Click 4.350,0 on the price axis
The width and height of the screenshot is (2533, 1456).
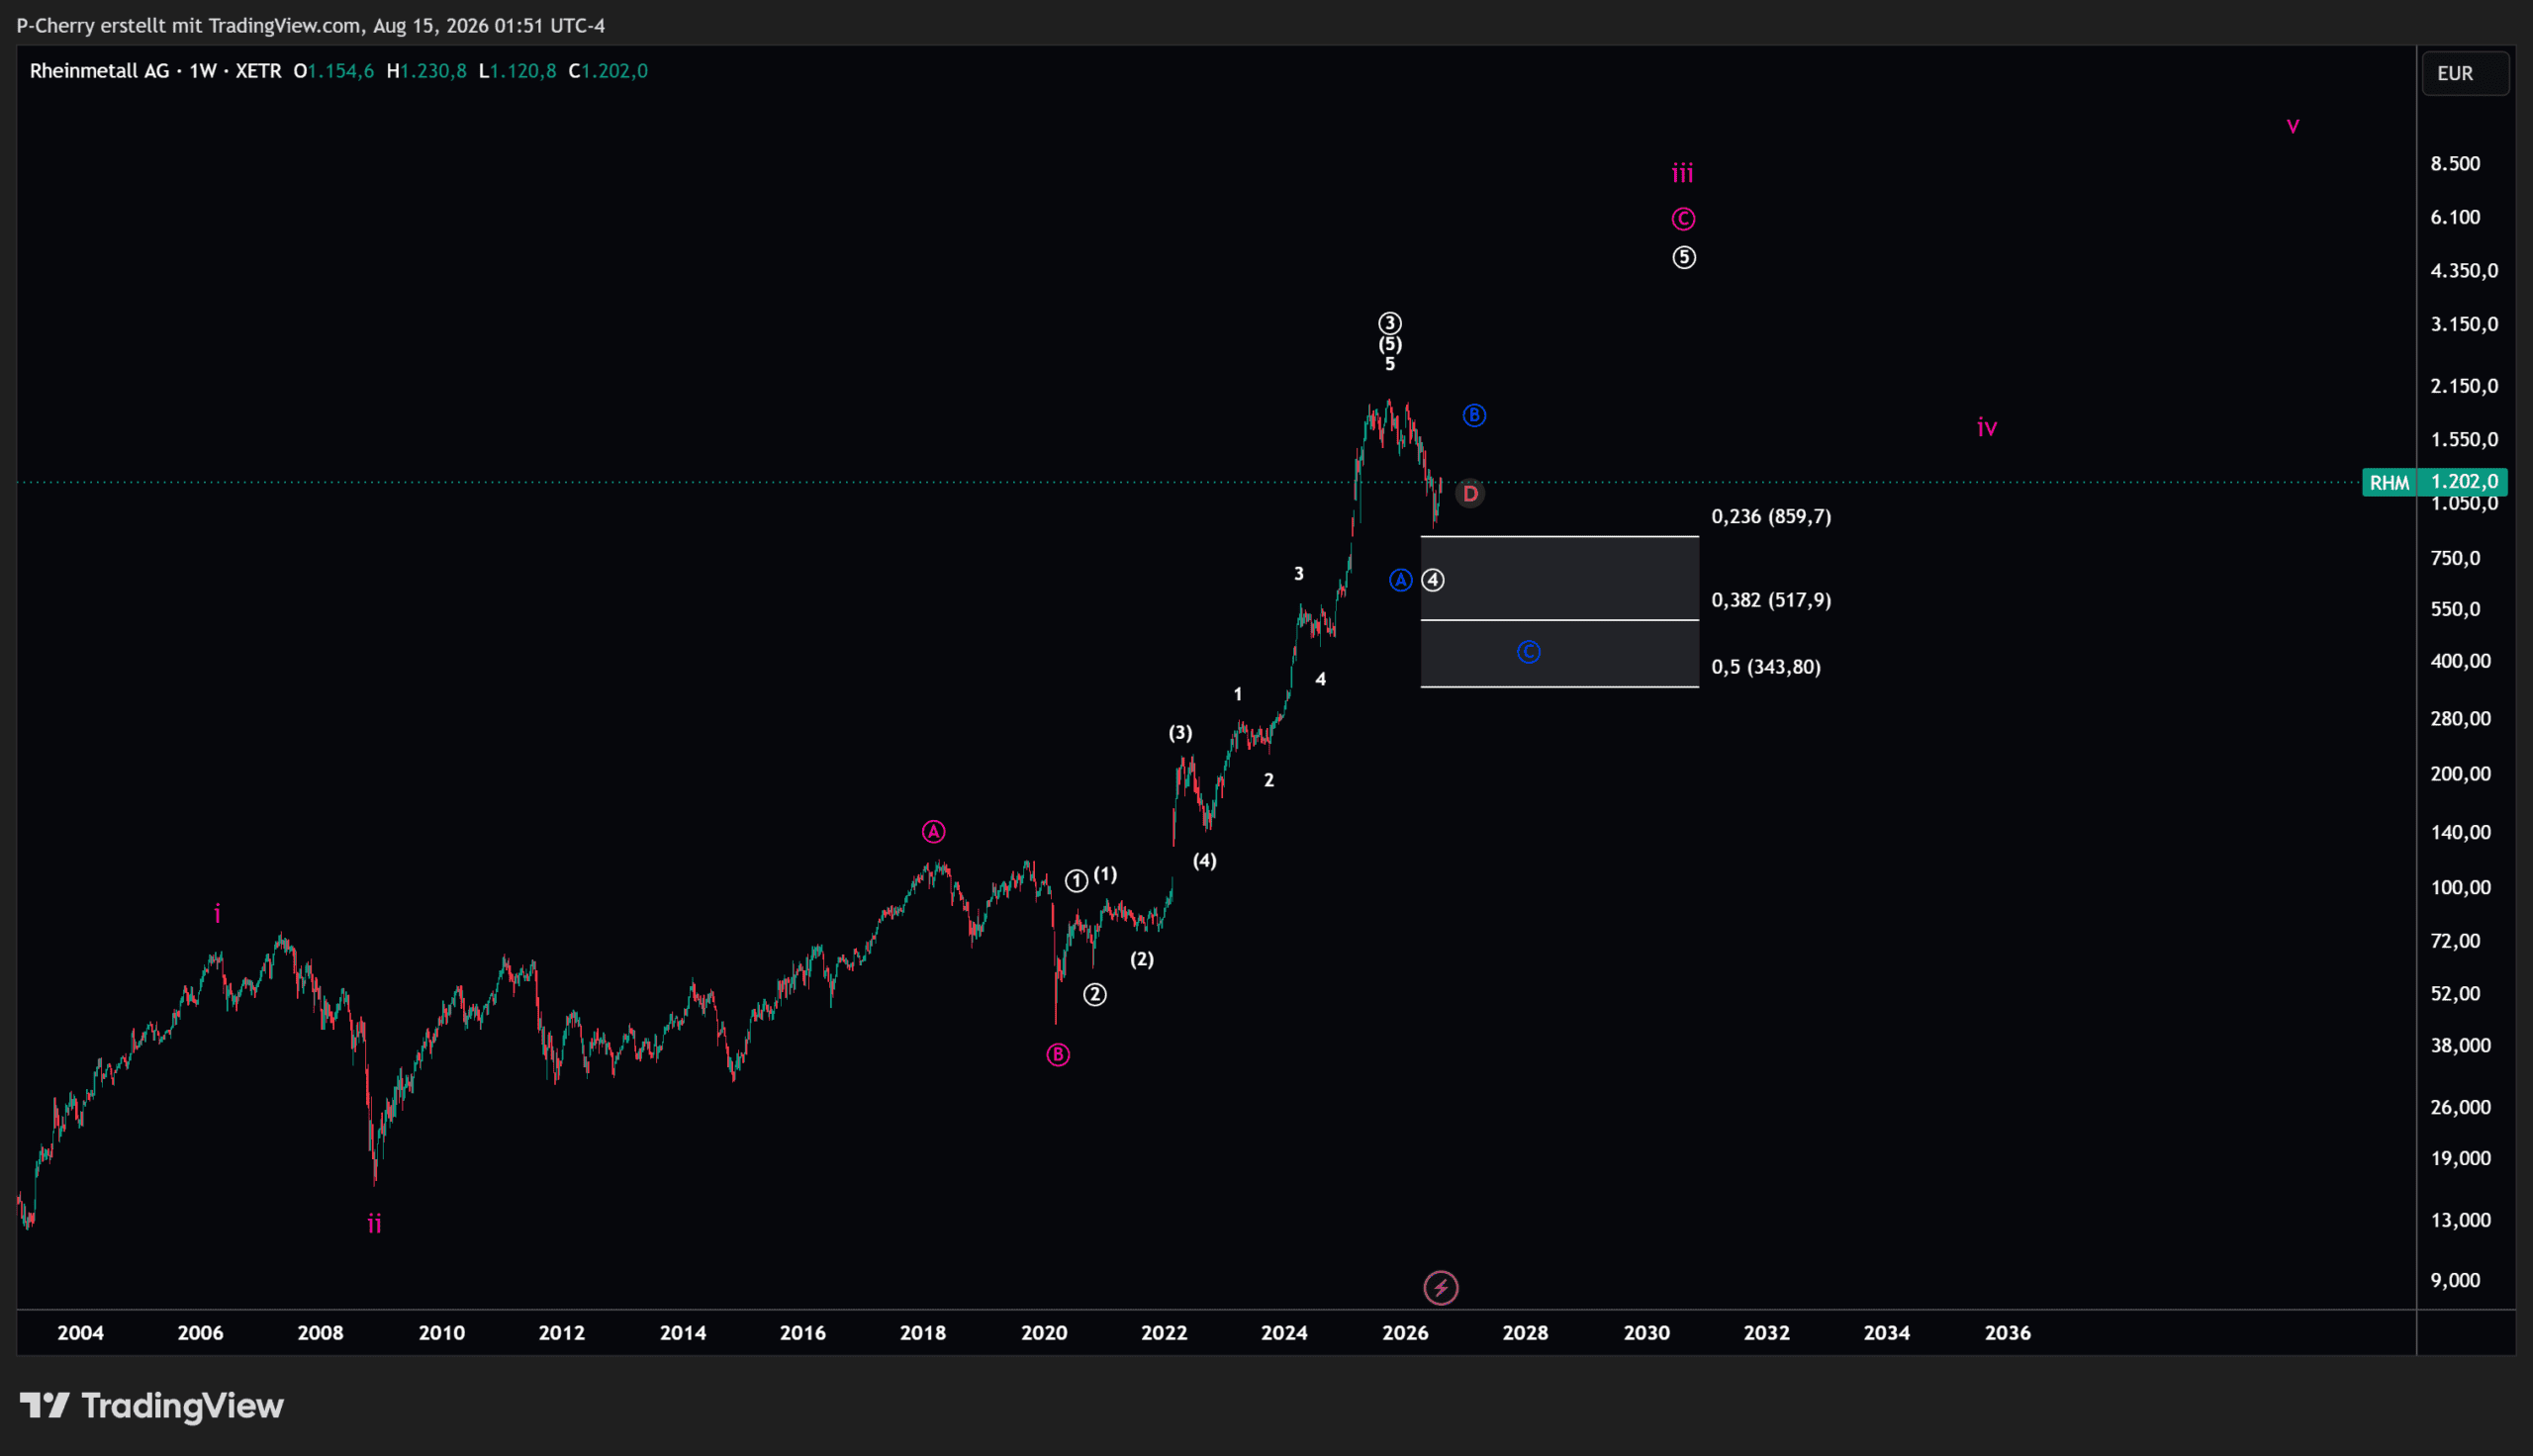tap(2465, 271)
